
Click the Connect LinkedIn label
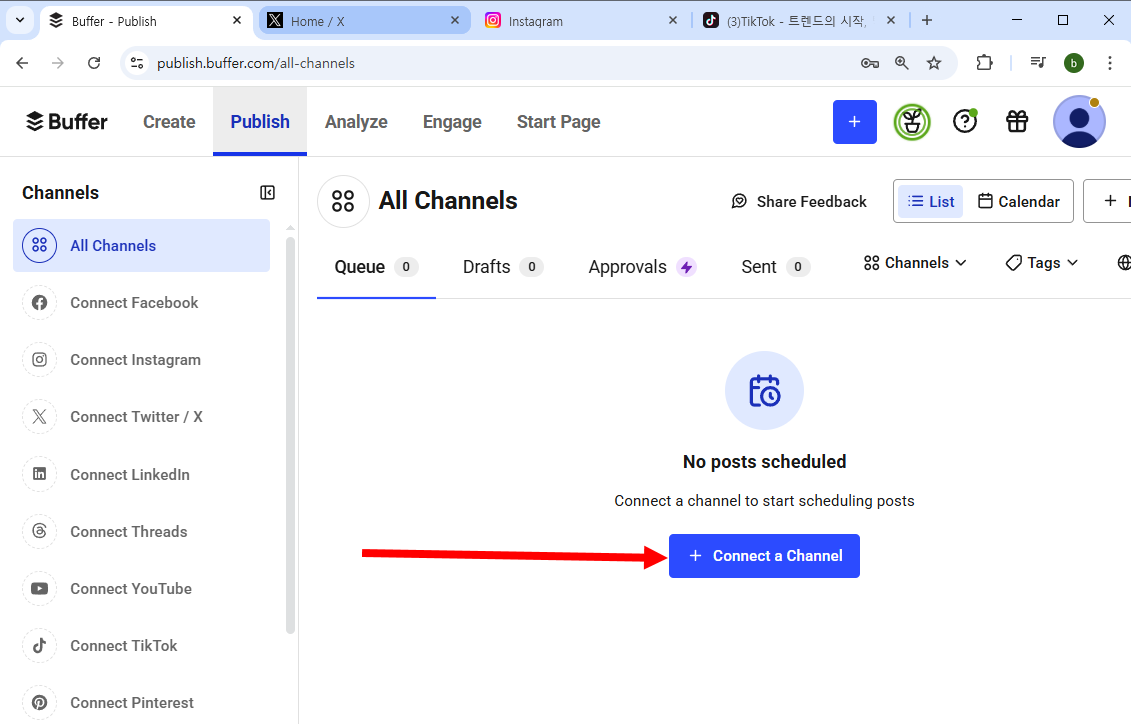[x=130, y=474]
